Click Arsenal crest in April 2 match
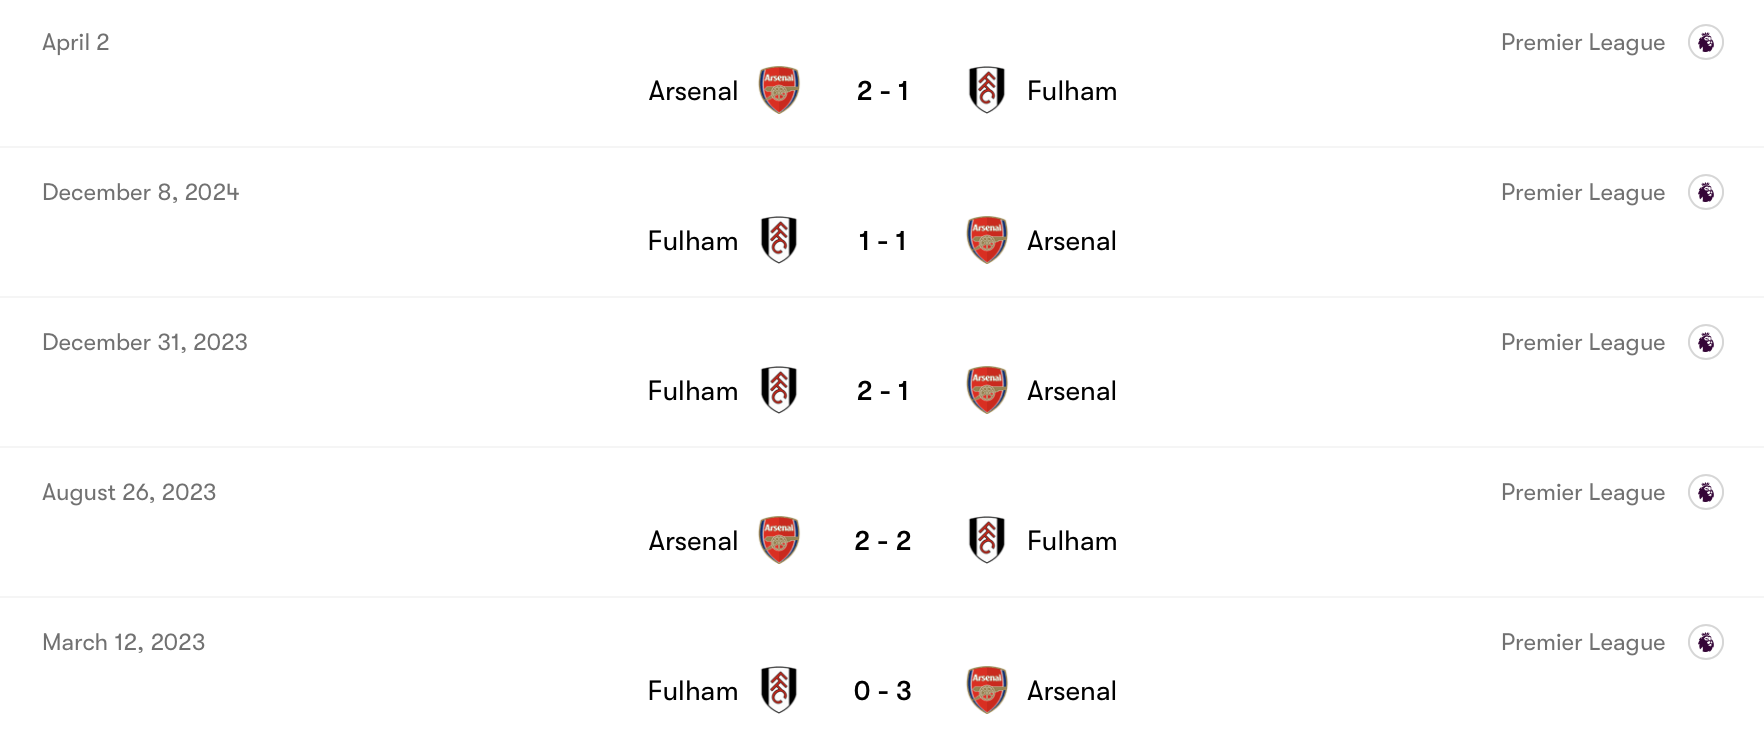1764x742 pixels. tap(779, 90)
